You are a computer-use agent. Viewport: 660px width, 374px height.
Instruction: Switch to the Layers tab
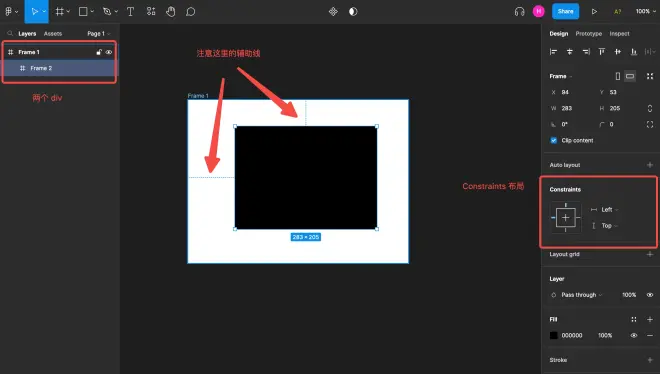[27, 34]
